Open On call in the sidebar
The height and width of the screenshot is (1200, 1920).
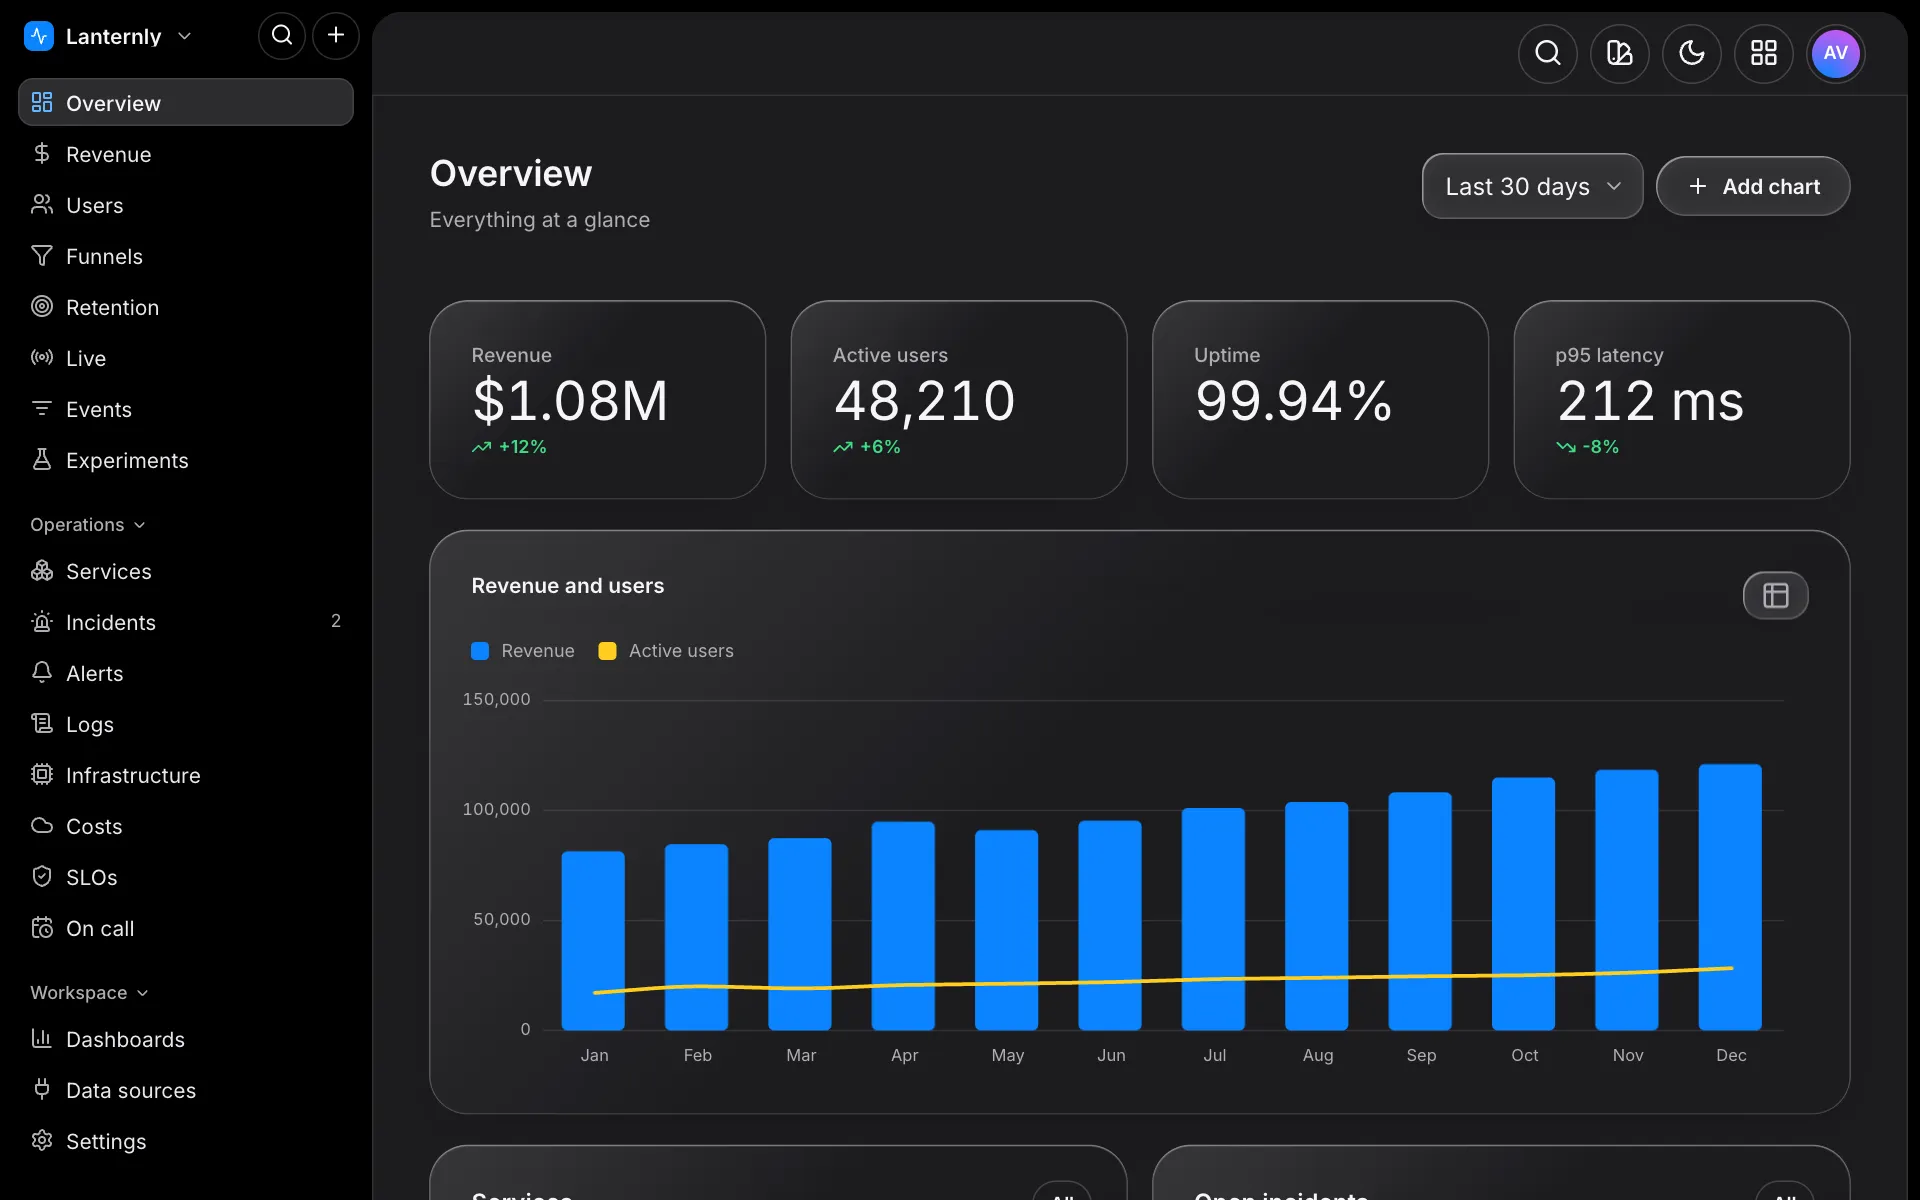[186, 927]
